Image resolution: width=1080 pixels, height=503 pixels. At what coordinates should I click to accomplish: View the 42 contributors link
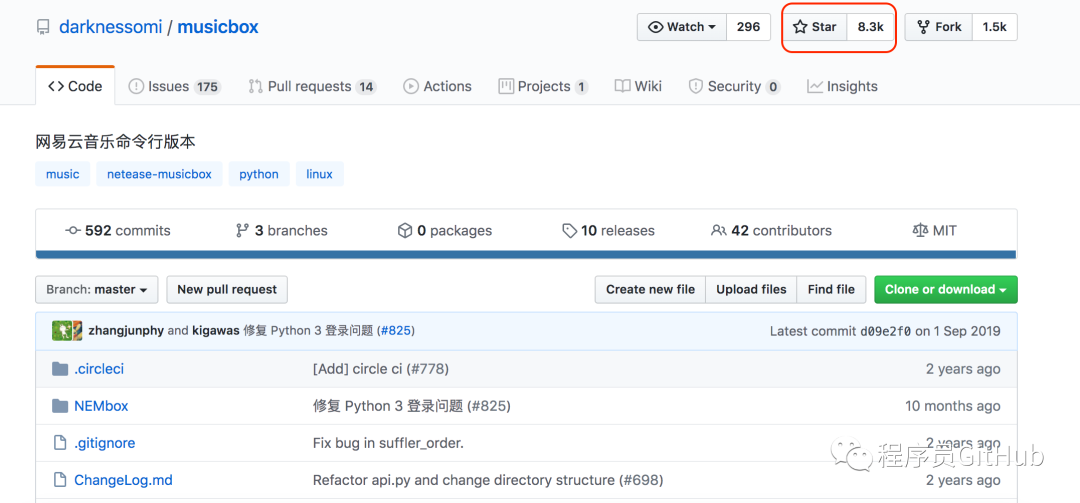click(771, 231)
